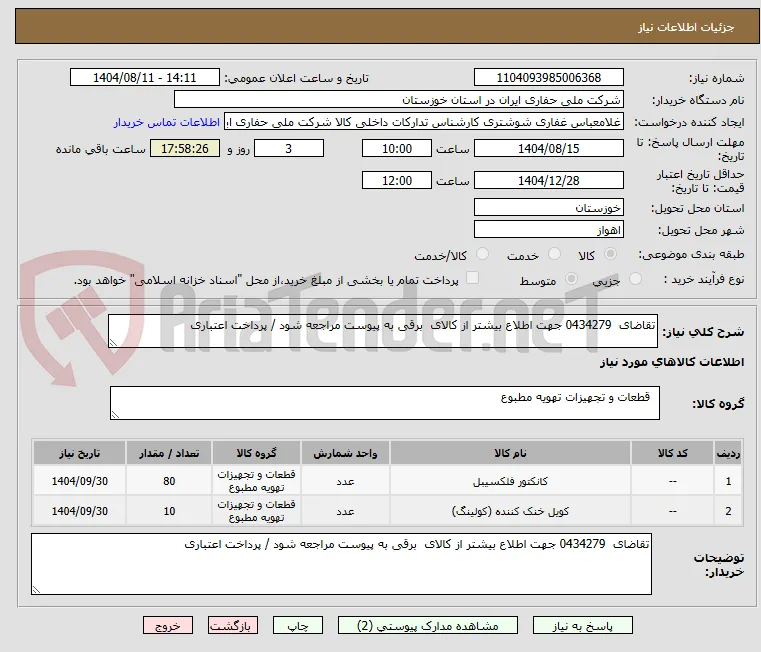Select the جزیی purchase type radio
This screenshot has height=652, width=761.
pyautogui.click(x=635, y=279)
